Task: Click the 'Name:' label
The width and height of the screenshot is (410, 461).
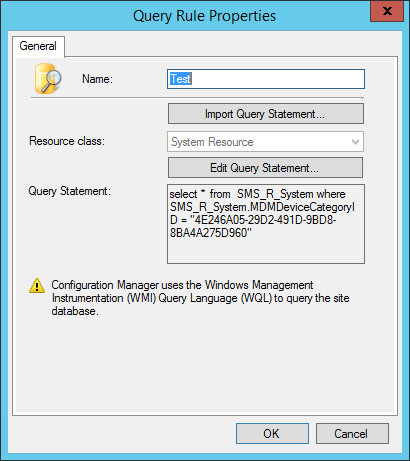Action: coord(97,79)
